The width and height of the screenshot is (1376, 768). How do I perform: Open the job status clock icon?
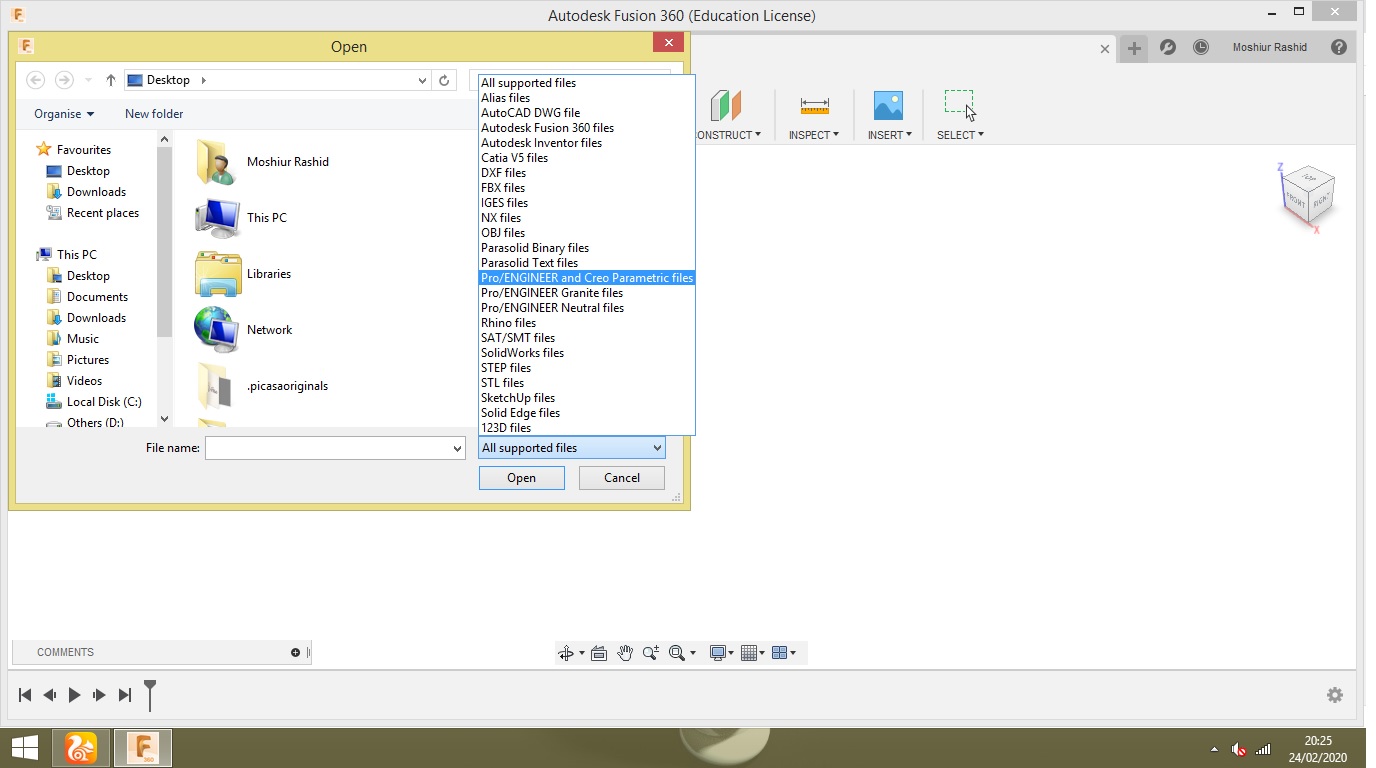tap(1201, 47)
